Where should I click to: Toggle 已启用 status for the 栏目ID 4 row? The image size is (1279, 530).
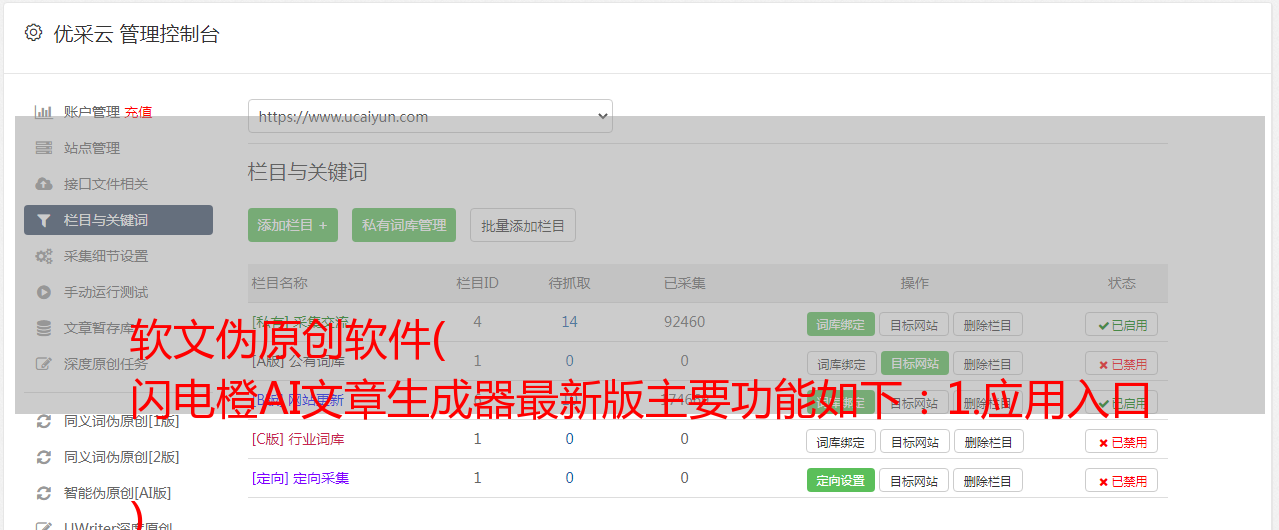coord(1122,324)
